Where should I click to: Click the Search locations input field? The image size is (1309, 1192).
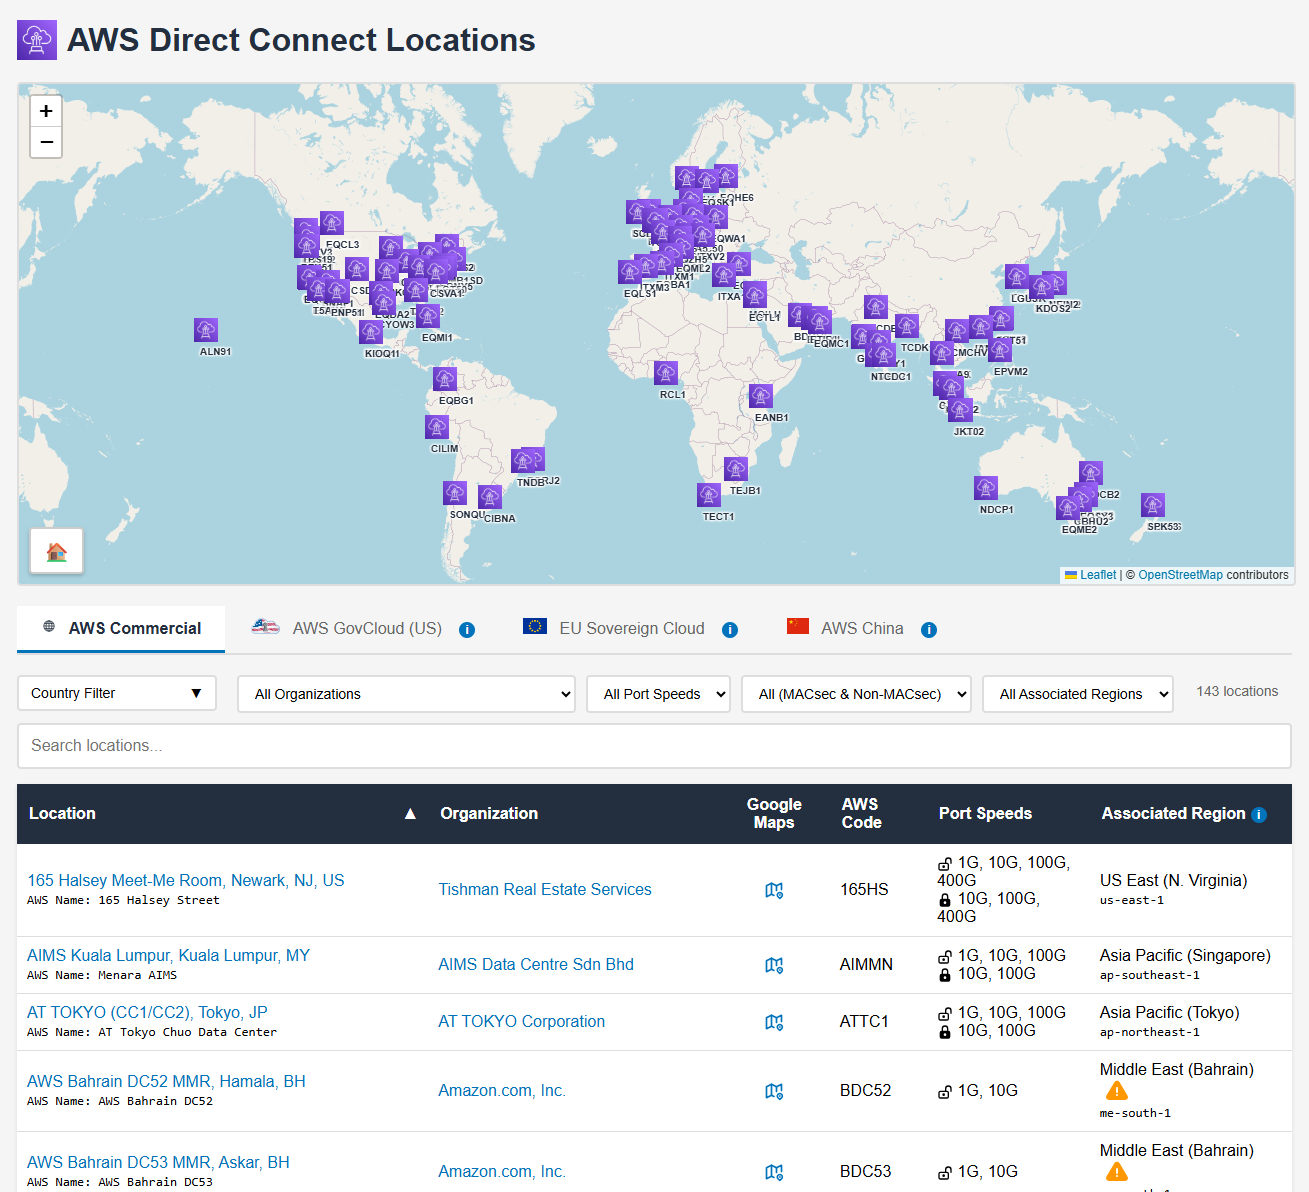654,746
